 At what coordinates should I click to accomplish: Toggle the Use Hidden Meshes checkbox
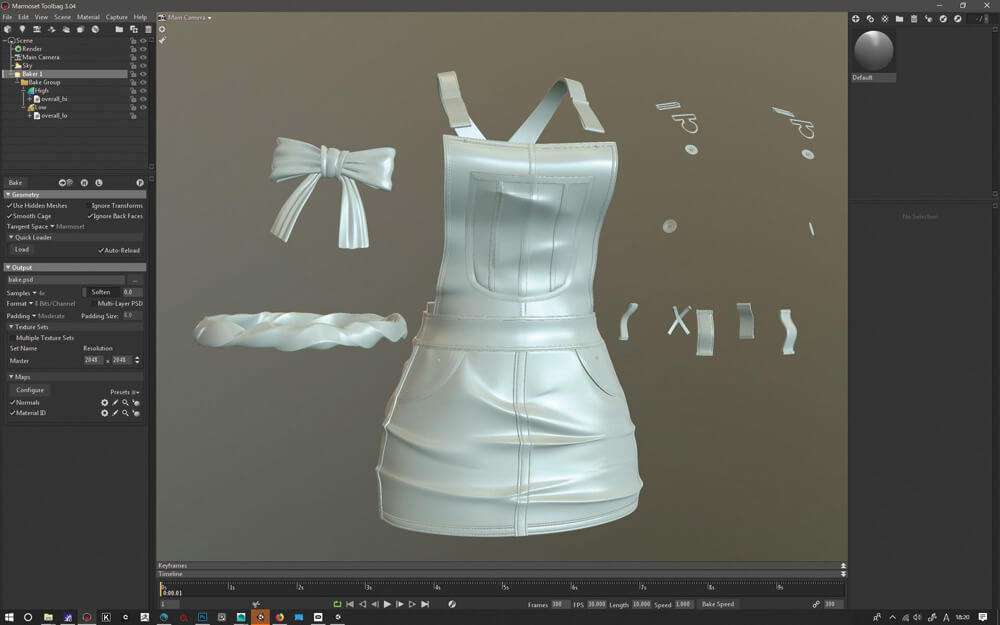tap(10, 206)
